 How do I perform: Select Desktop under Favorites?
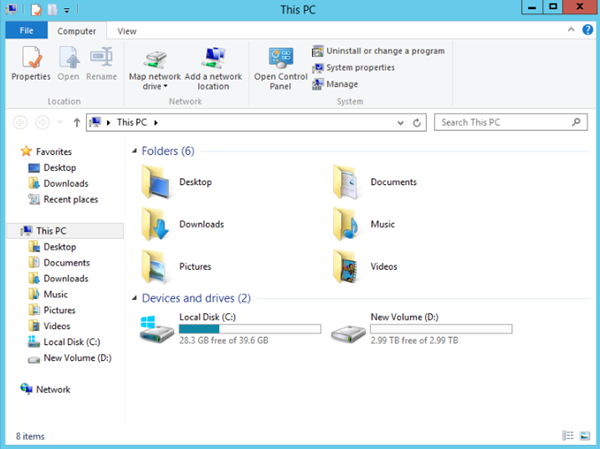click(52, 168)
